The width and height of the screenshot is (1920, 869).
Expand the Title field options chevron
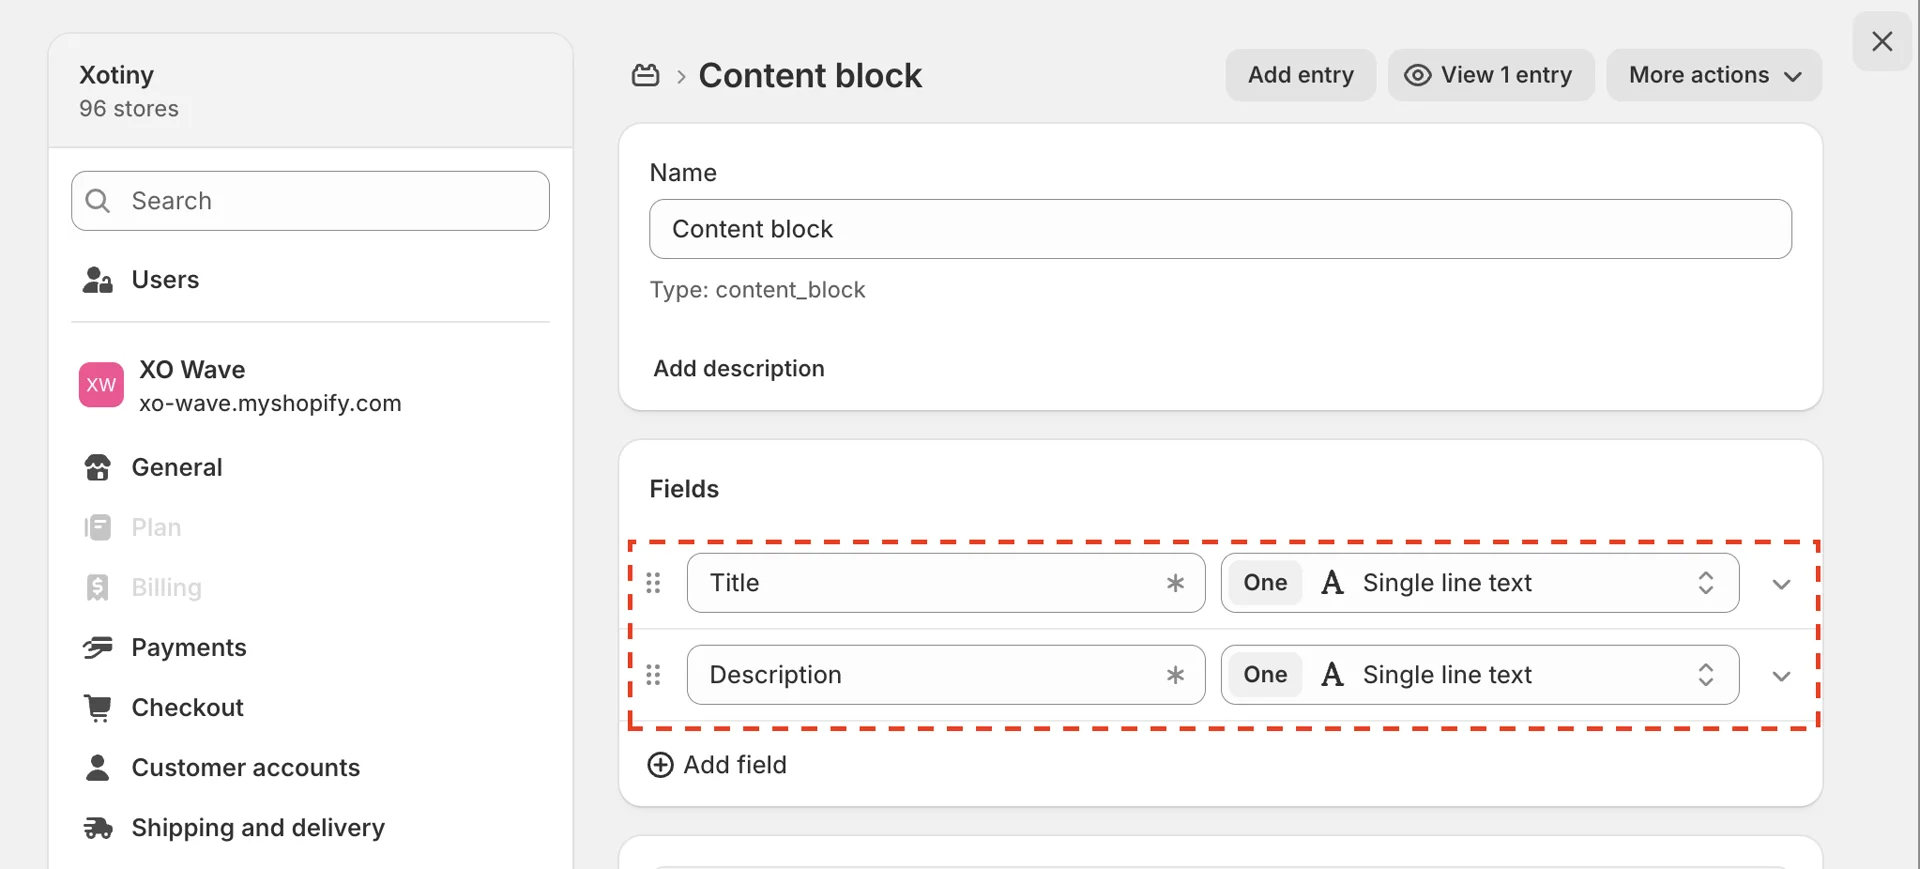click(x=1781, y=584)
